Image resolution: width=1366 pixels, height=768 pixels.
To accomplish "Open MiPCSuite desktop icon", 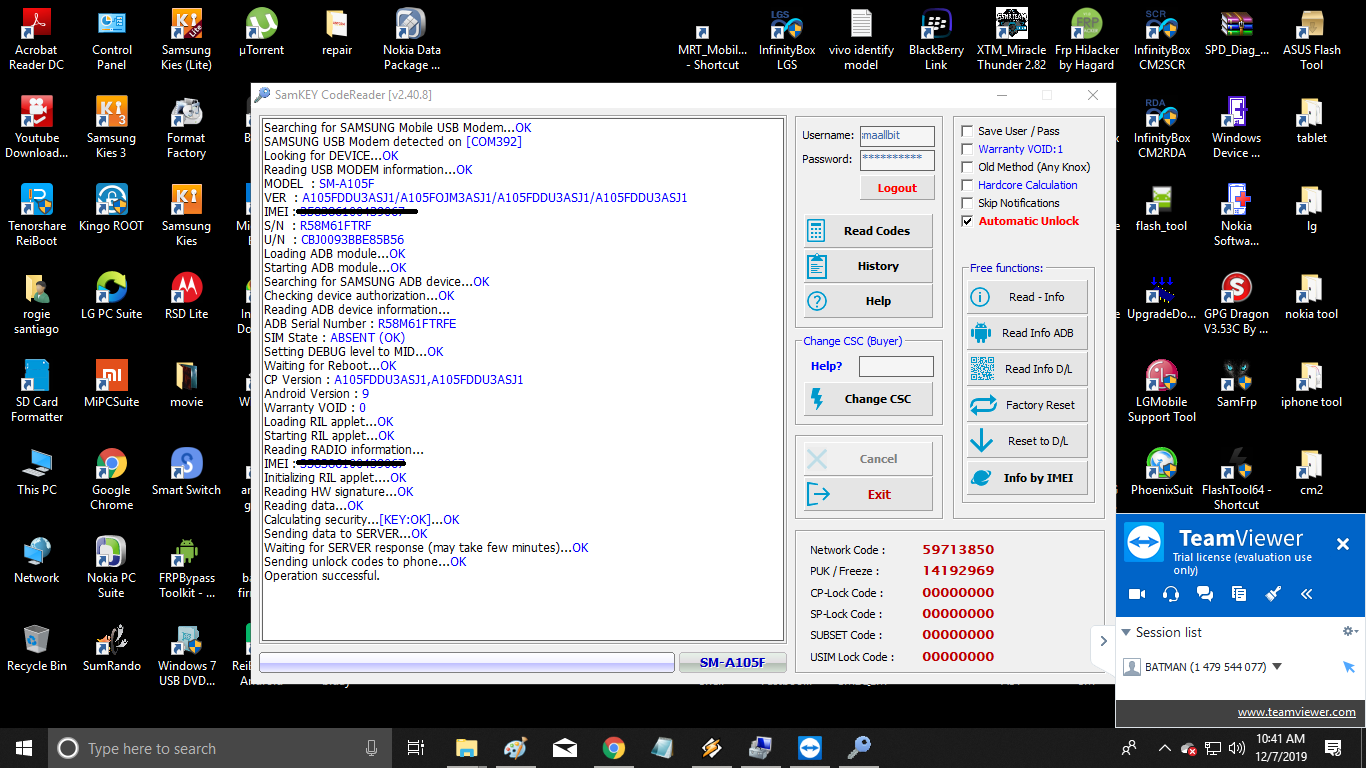I will pyautogui.click(x=112, y=384).
